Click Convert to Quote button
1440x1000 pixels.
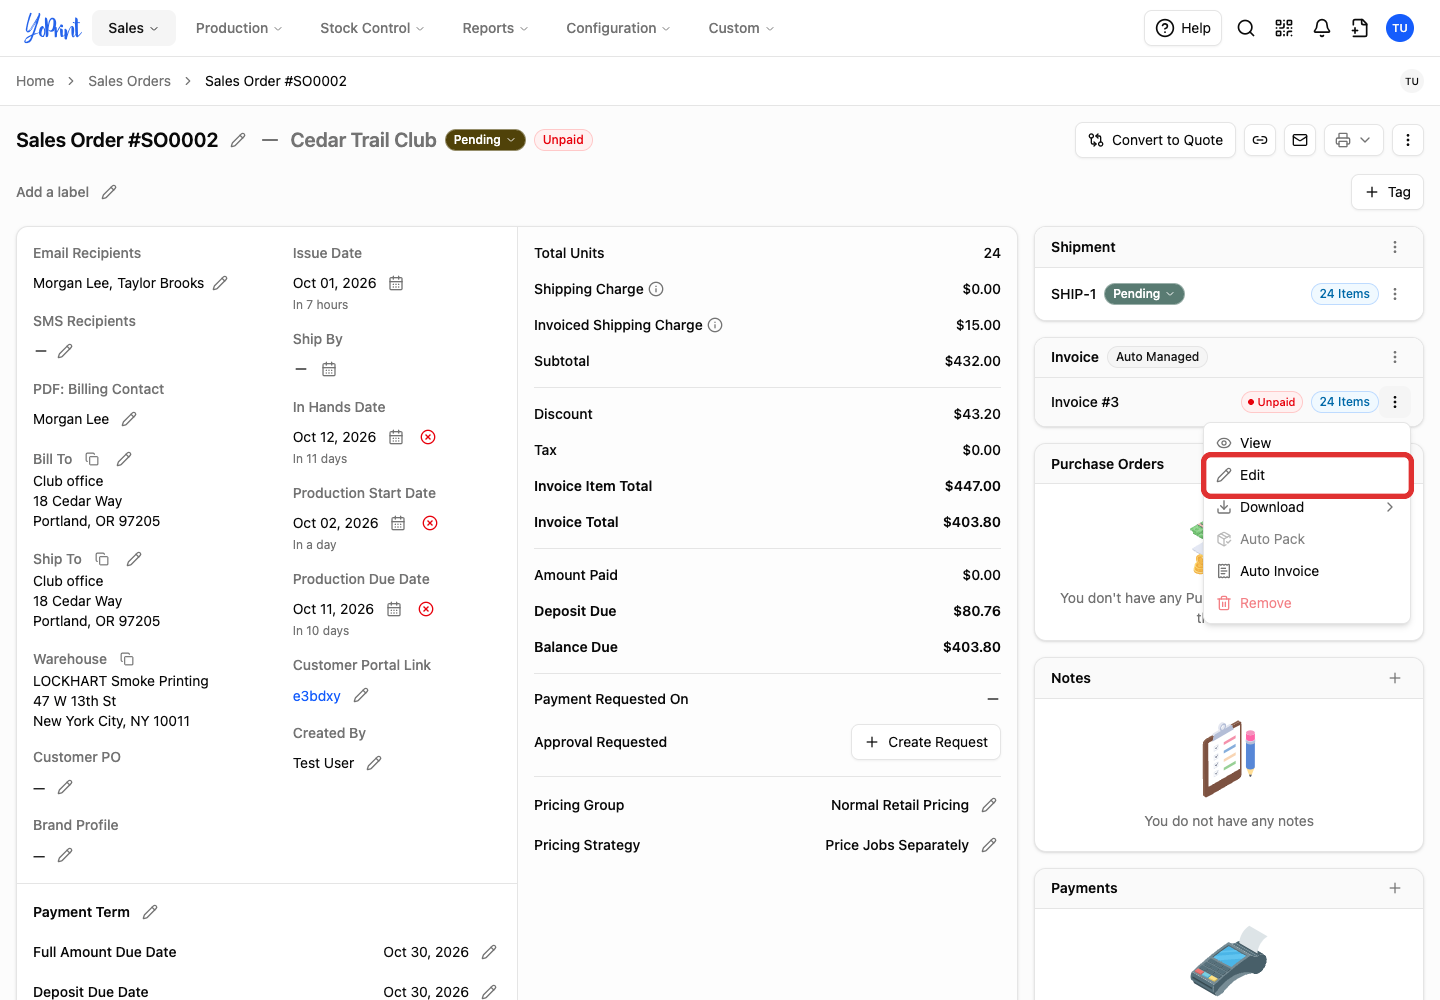click(x=1155, y=140)
